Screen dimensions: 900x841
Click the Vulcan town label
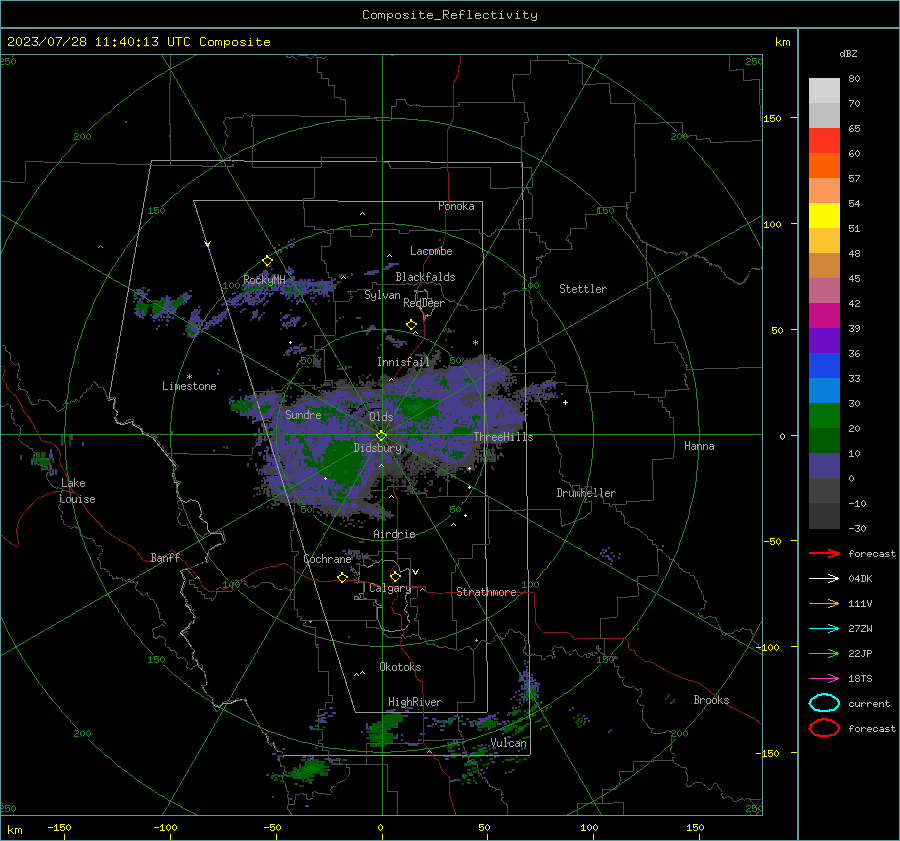508,743
